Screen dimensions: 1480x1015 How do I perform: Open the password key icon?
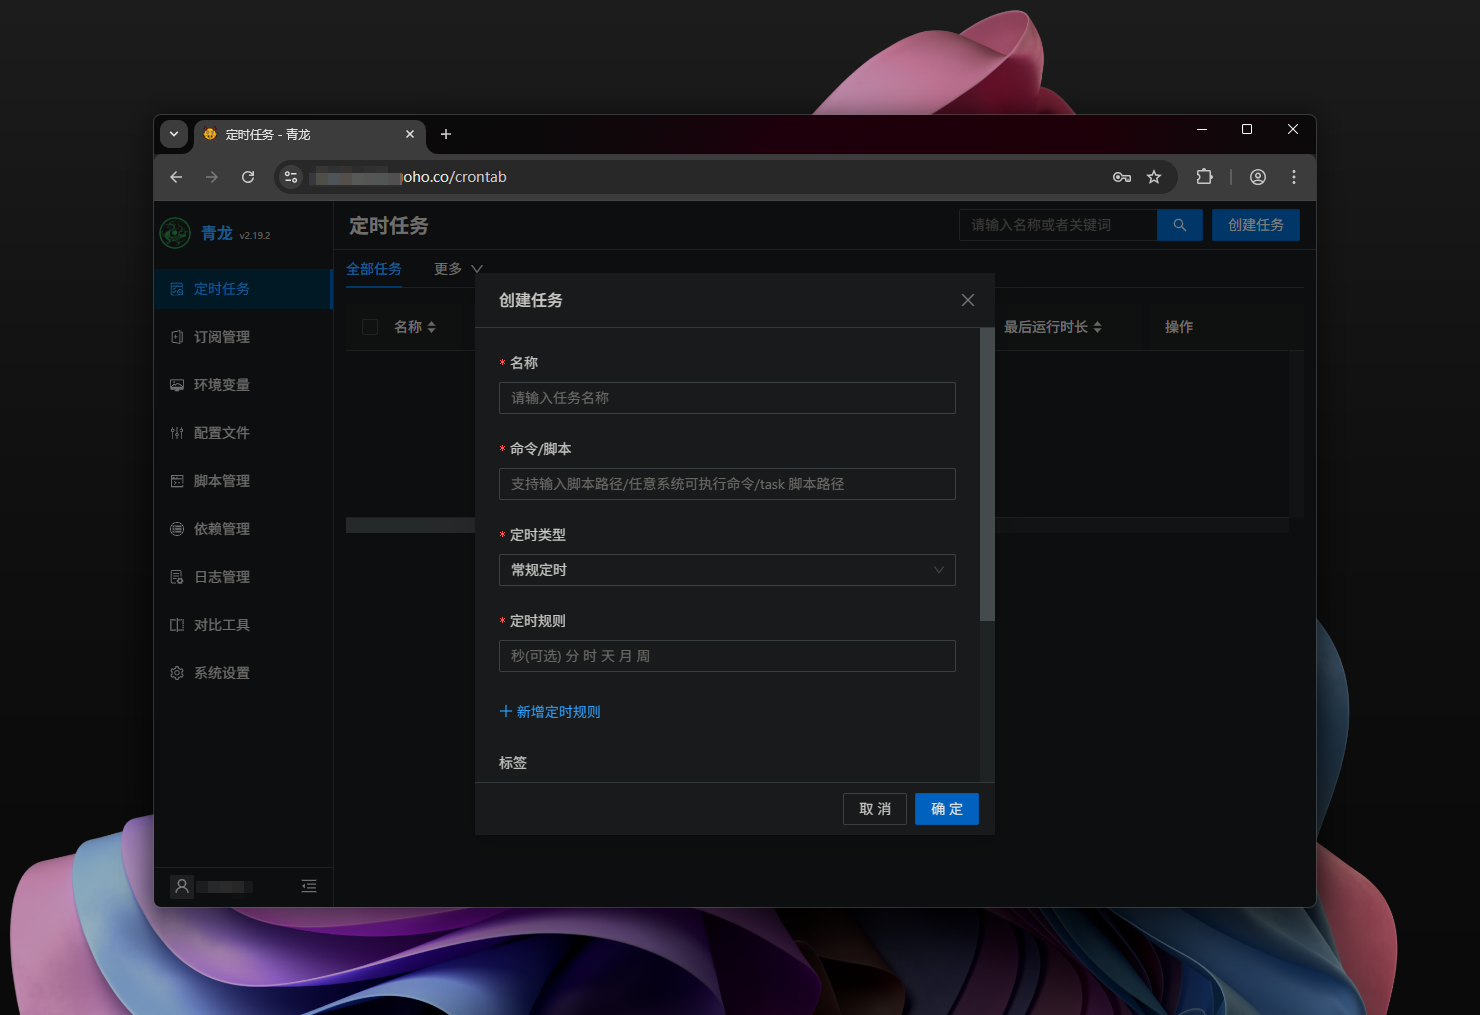click(x=1122, y=177)
